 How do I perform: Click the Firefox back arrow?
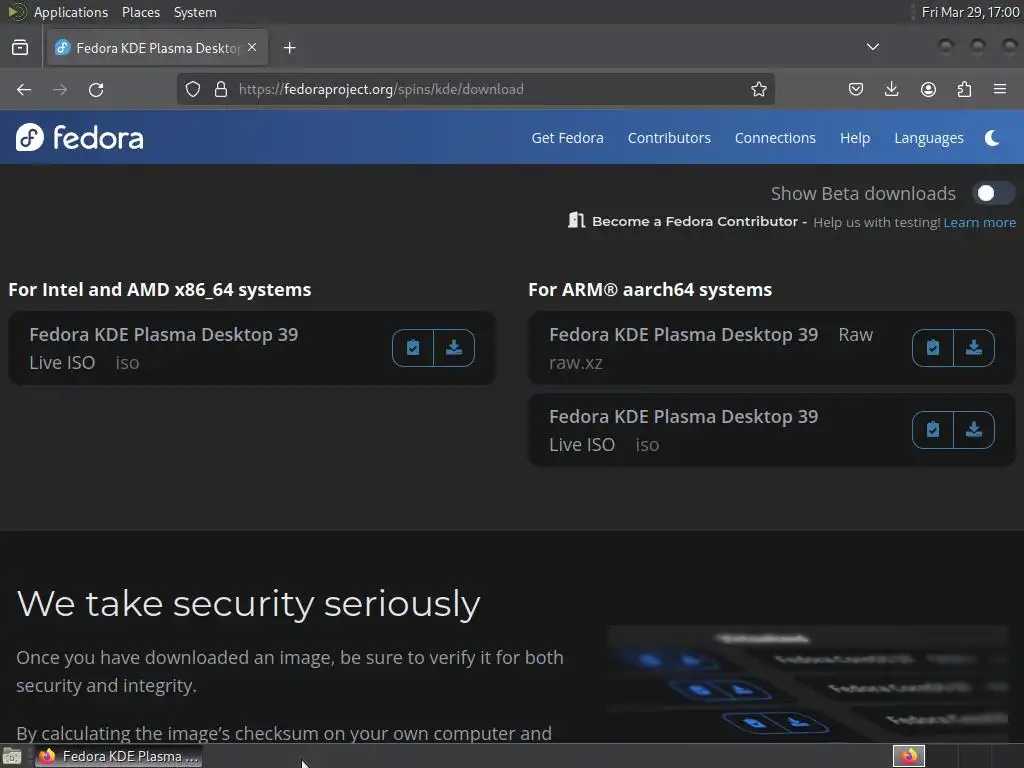coord(24,89)
